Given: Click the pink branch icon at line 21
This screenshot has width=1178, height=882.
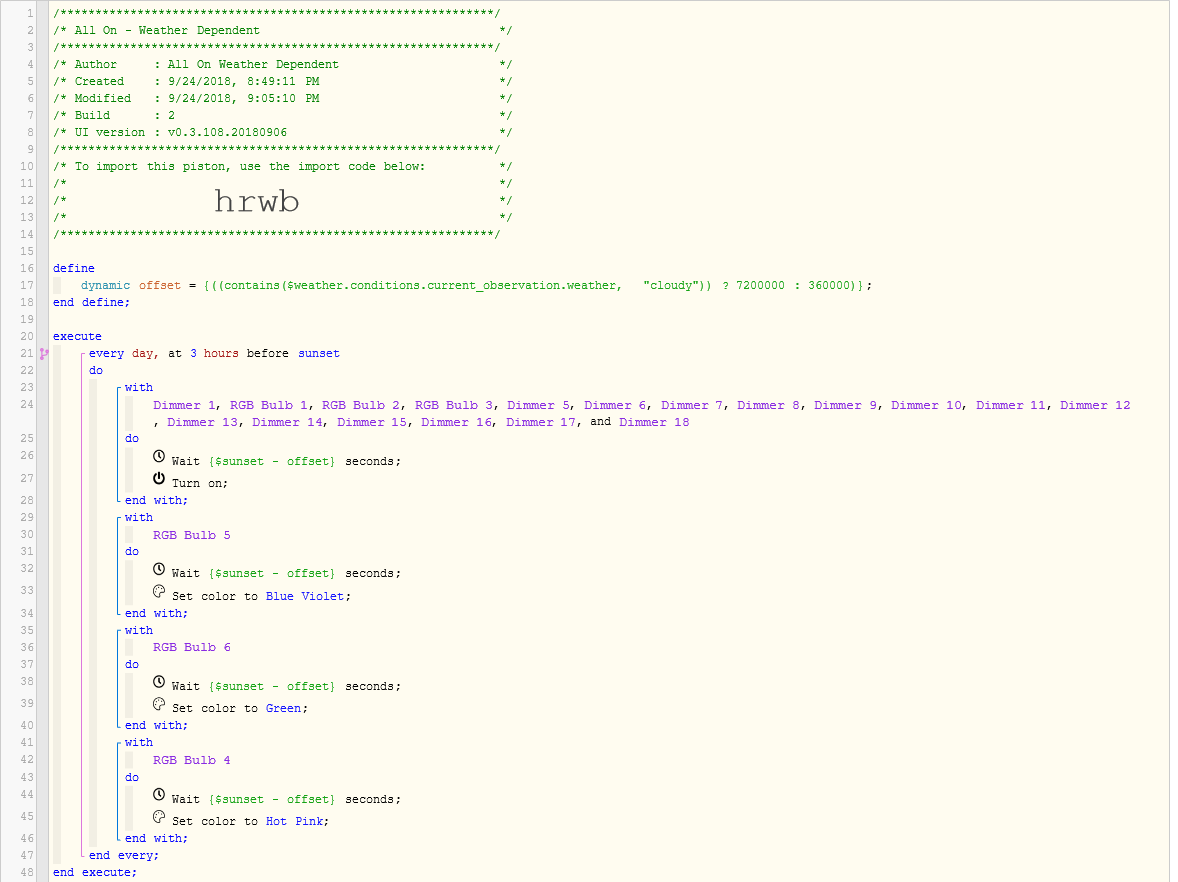Looking at the screenshot, I should tap(44, 354).
